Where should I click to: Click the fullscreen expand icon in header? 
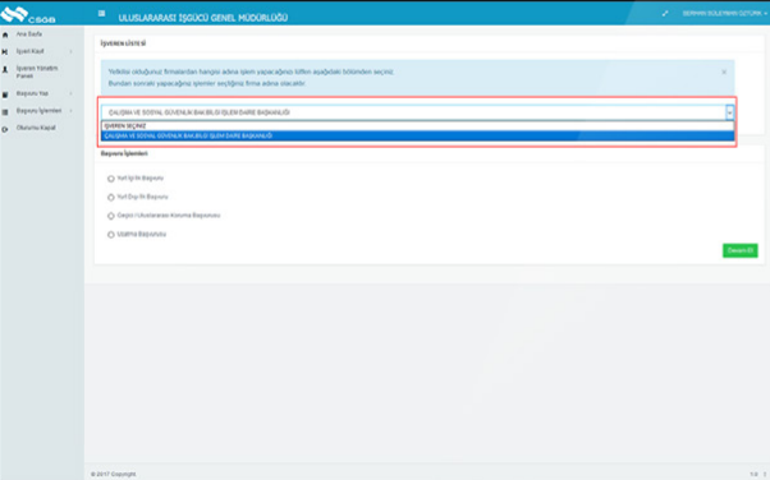click(666, 14)
